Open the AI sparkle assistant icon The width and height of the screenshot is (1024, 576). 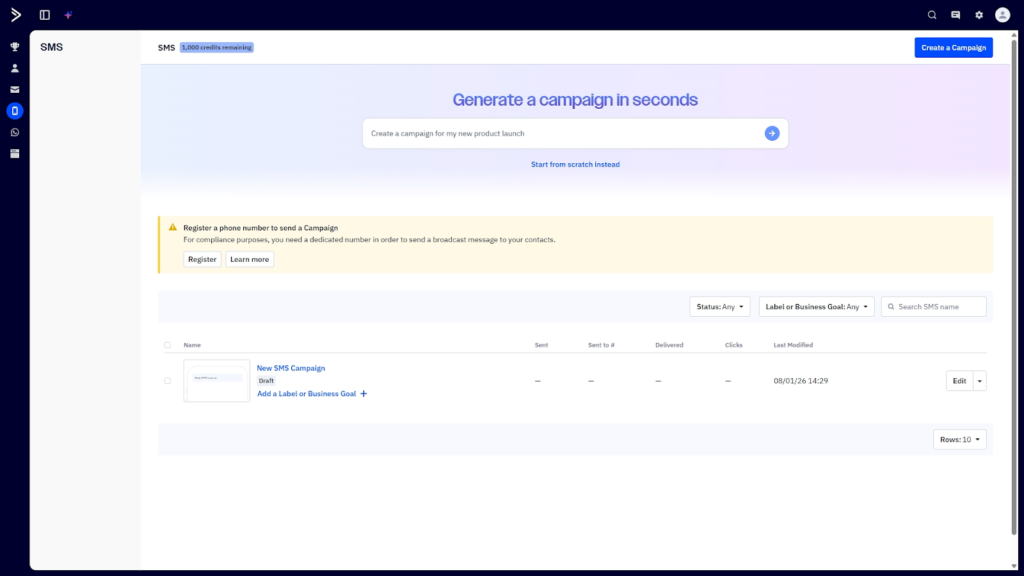[68, 15]
